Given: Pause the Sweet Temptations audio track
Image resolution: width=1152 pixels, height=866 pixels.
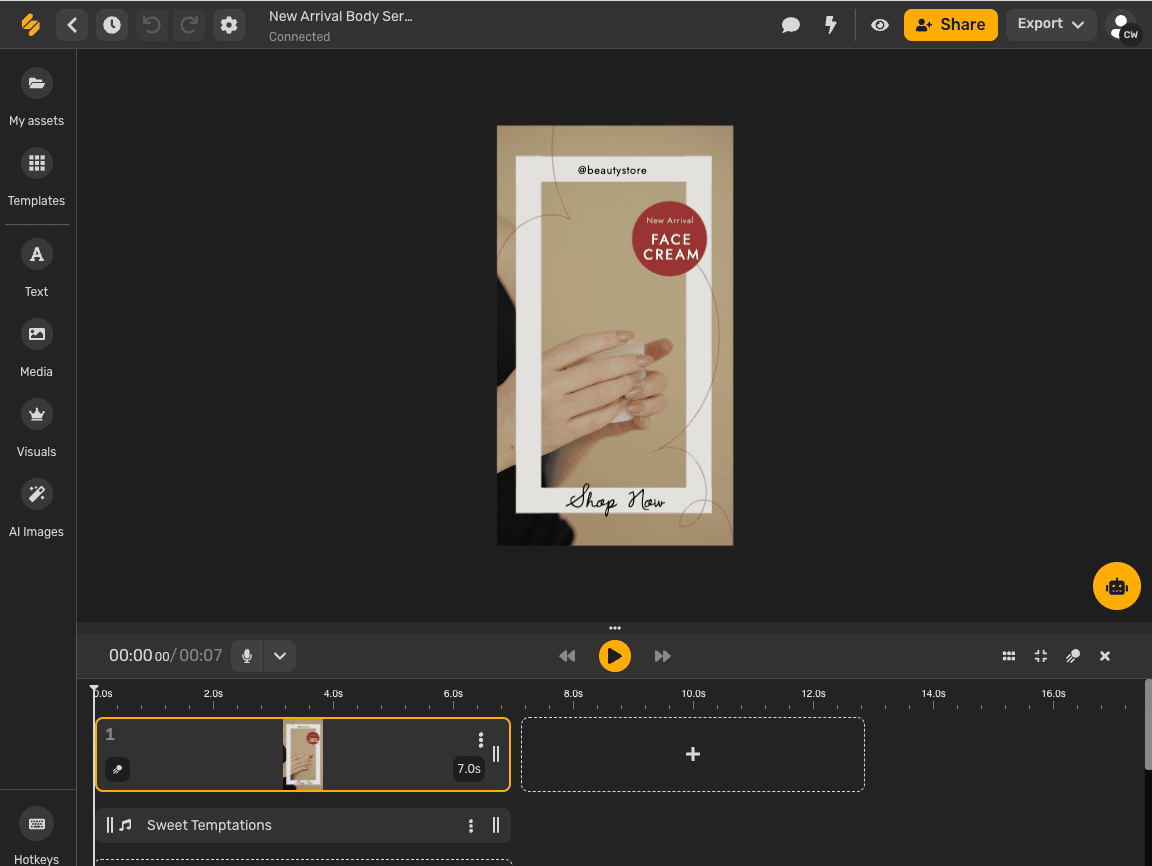Looking at the screenshot, I should [496, 825].
